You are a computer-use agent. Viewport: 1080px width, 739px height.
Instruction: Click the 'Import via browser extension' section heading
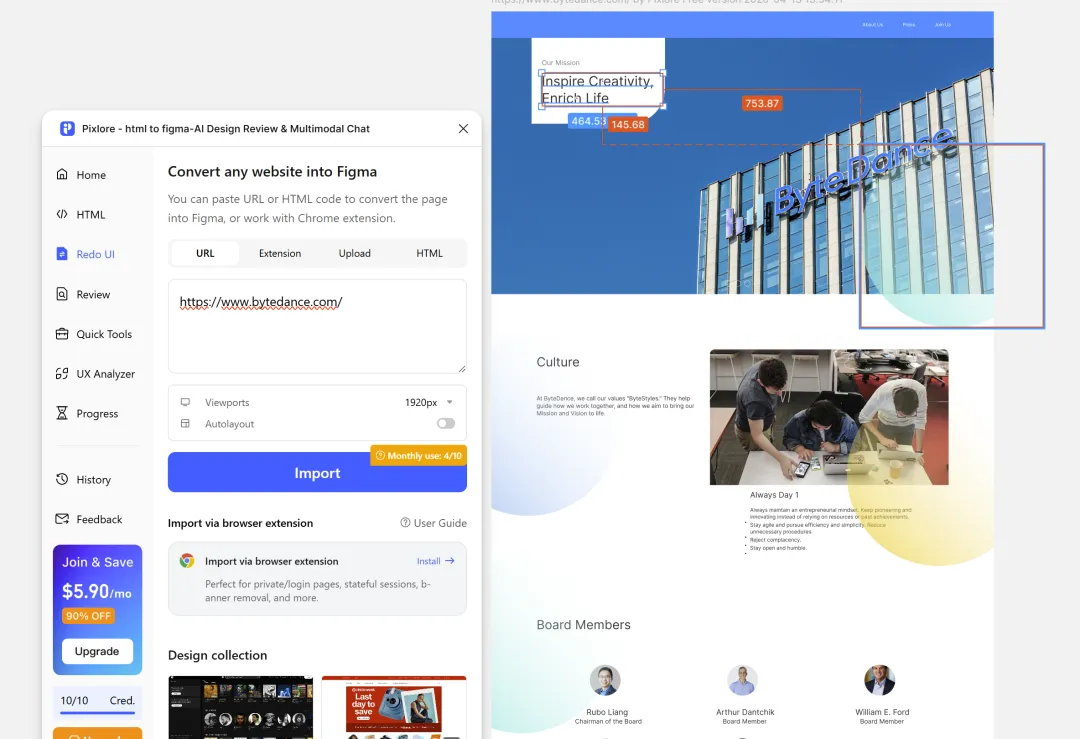pyautogui.click(x=240, y=523)
